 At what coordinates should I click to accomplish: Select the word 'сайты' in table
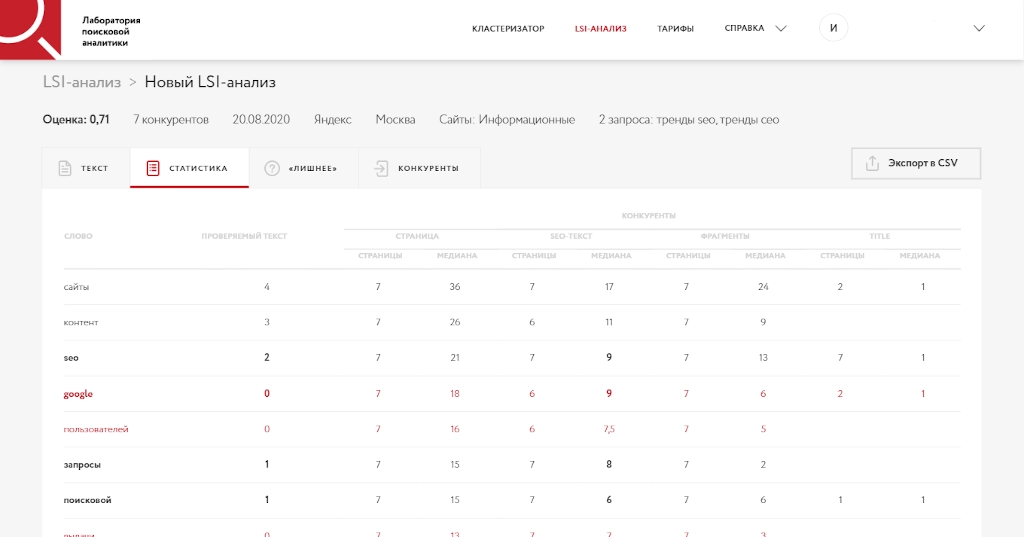(76, 287)
